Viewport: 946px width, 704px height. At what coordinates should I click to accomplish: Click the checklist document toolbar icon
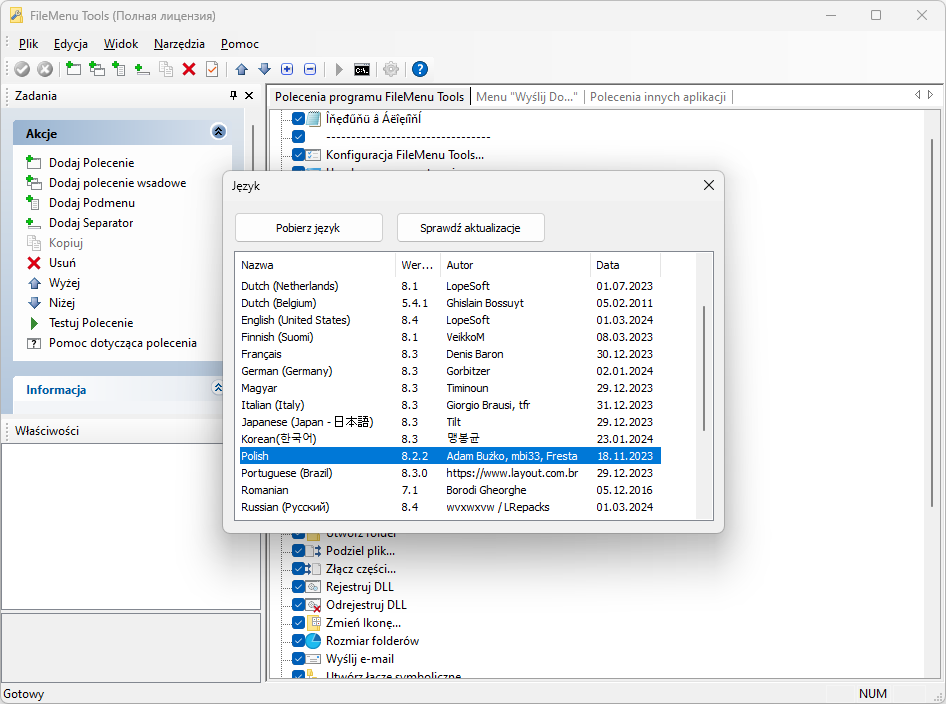pyautogui.click(x=212, y=69)
